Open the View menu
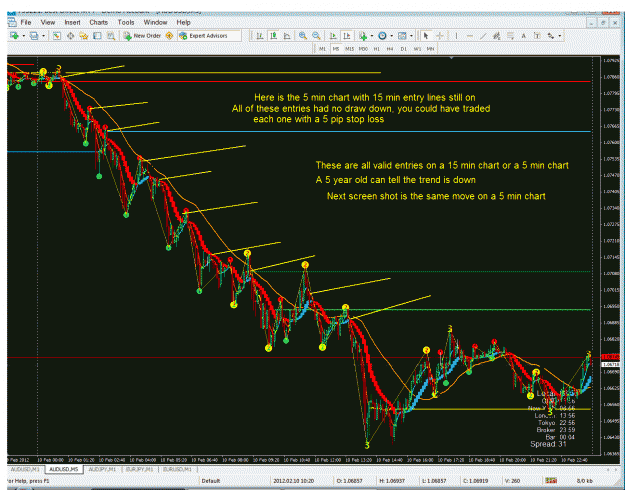Screen dimensions: 625x490 [48, 22]
